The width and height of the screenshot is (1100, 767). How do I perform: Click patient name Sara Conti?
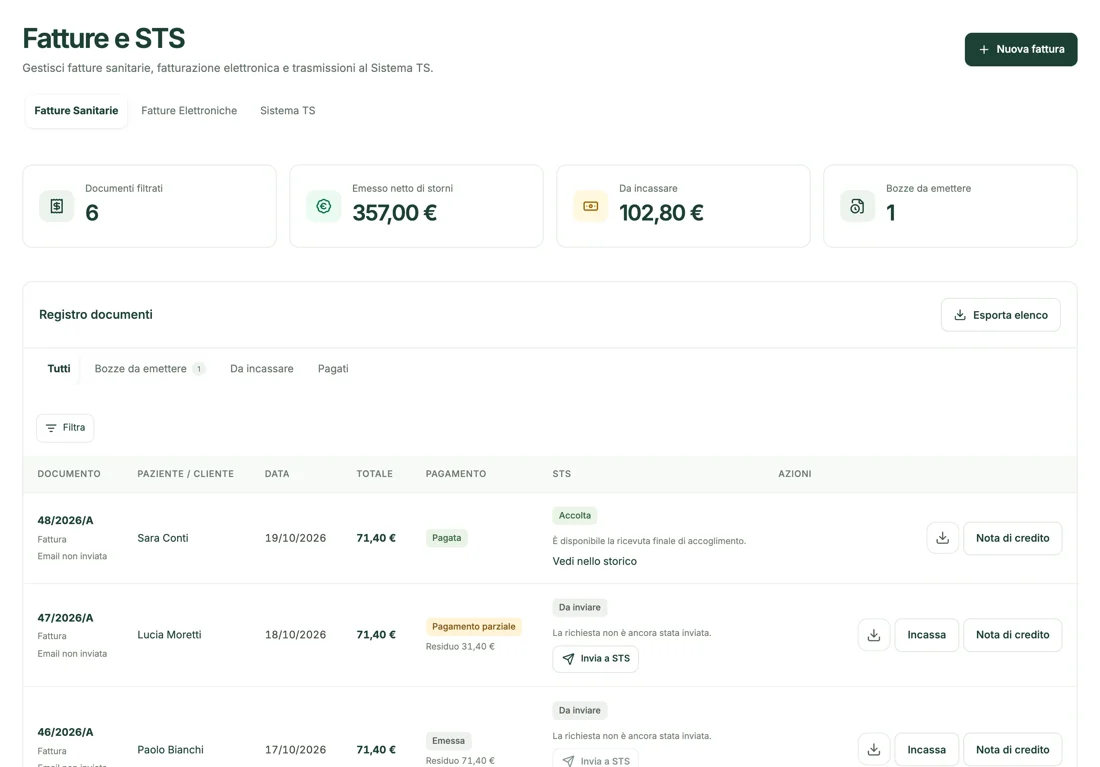coord(163,538)
